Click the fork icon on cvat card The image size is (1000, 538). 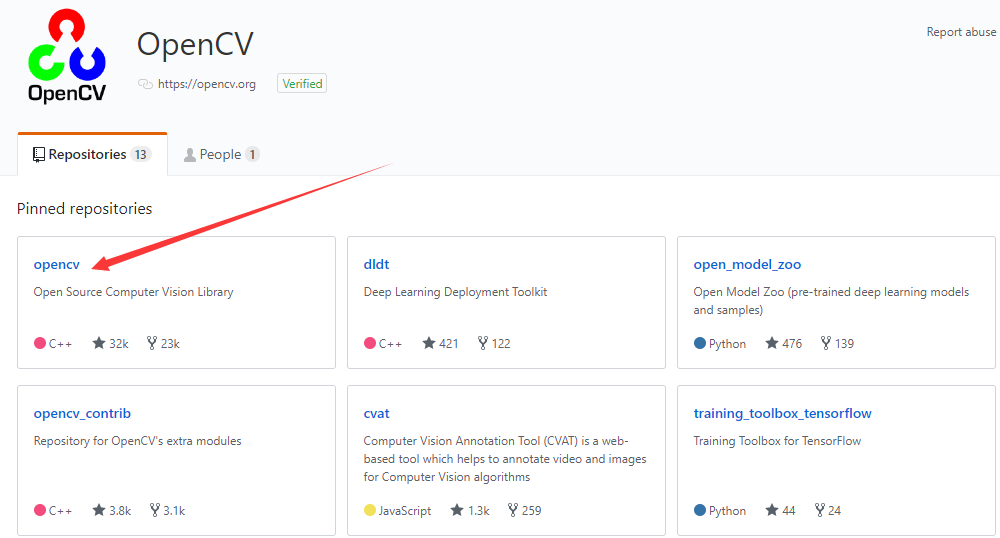(x=513, y=510)
